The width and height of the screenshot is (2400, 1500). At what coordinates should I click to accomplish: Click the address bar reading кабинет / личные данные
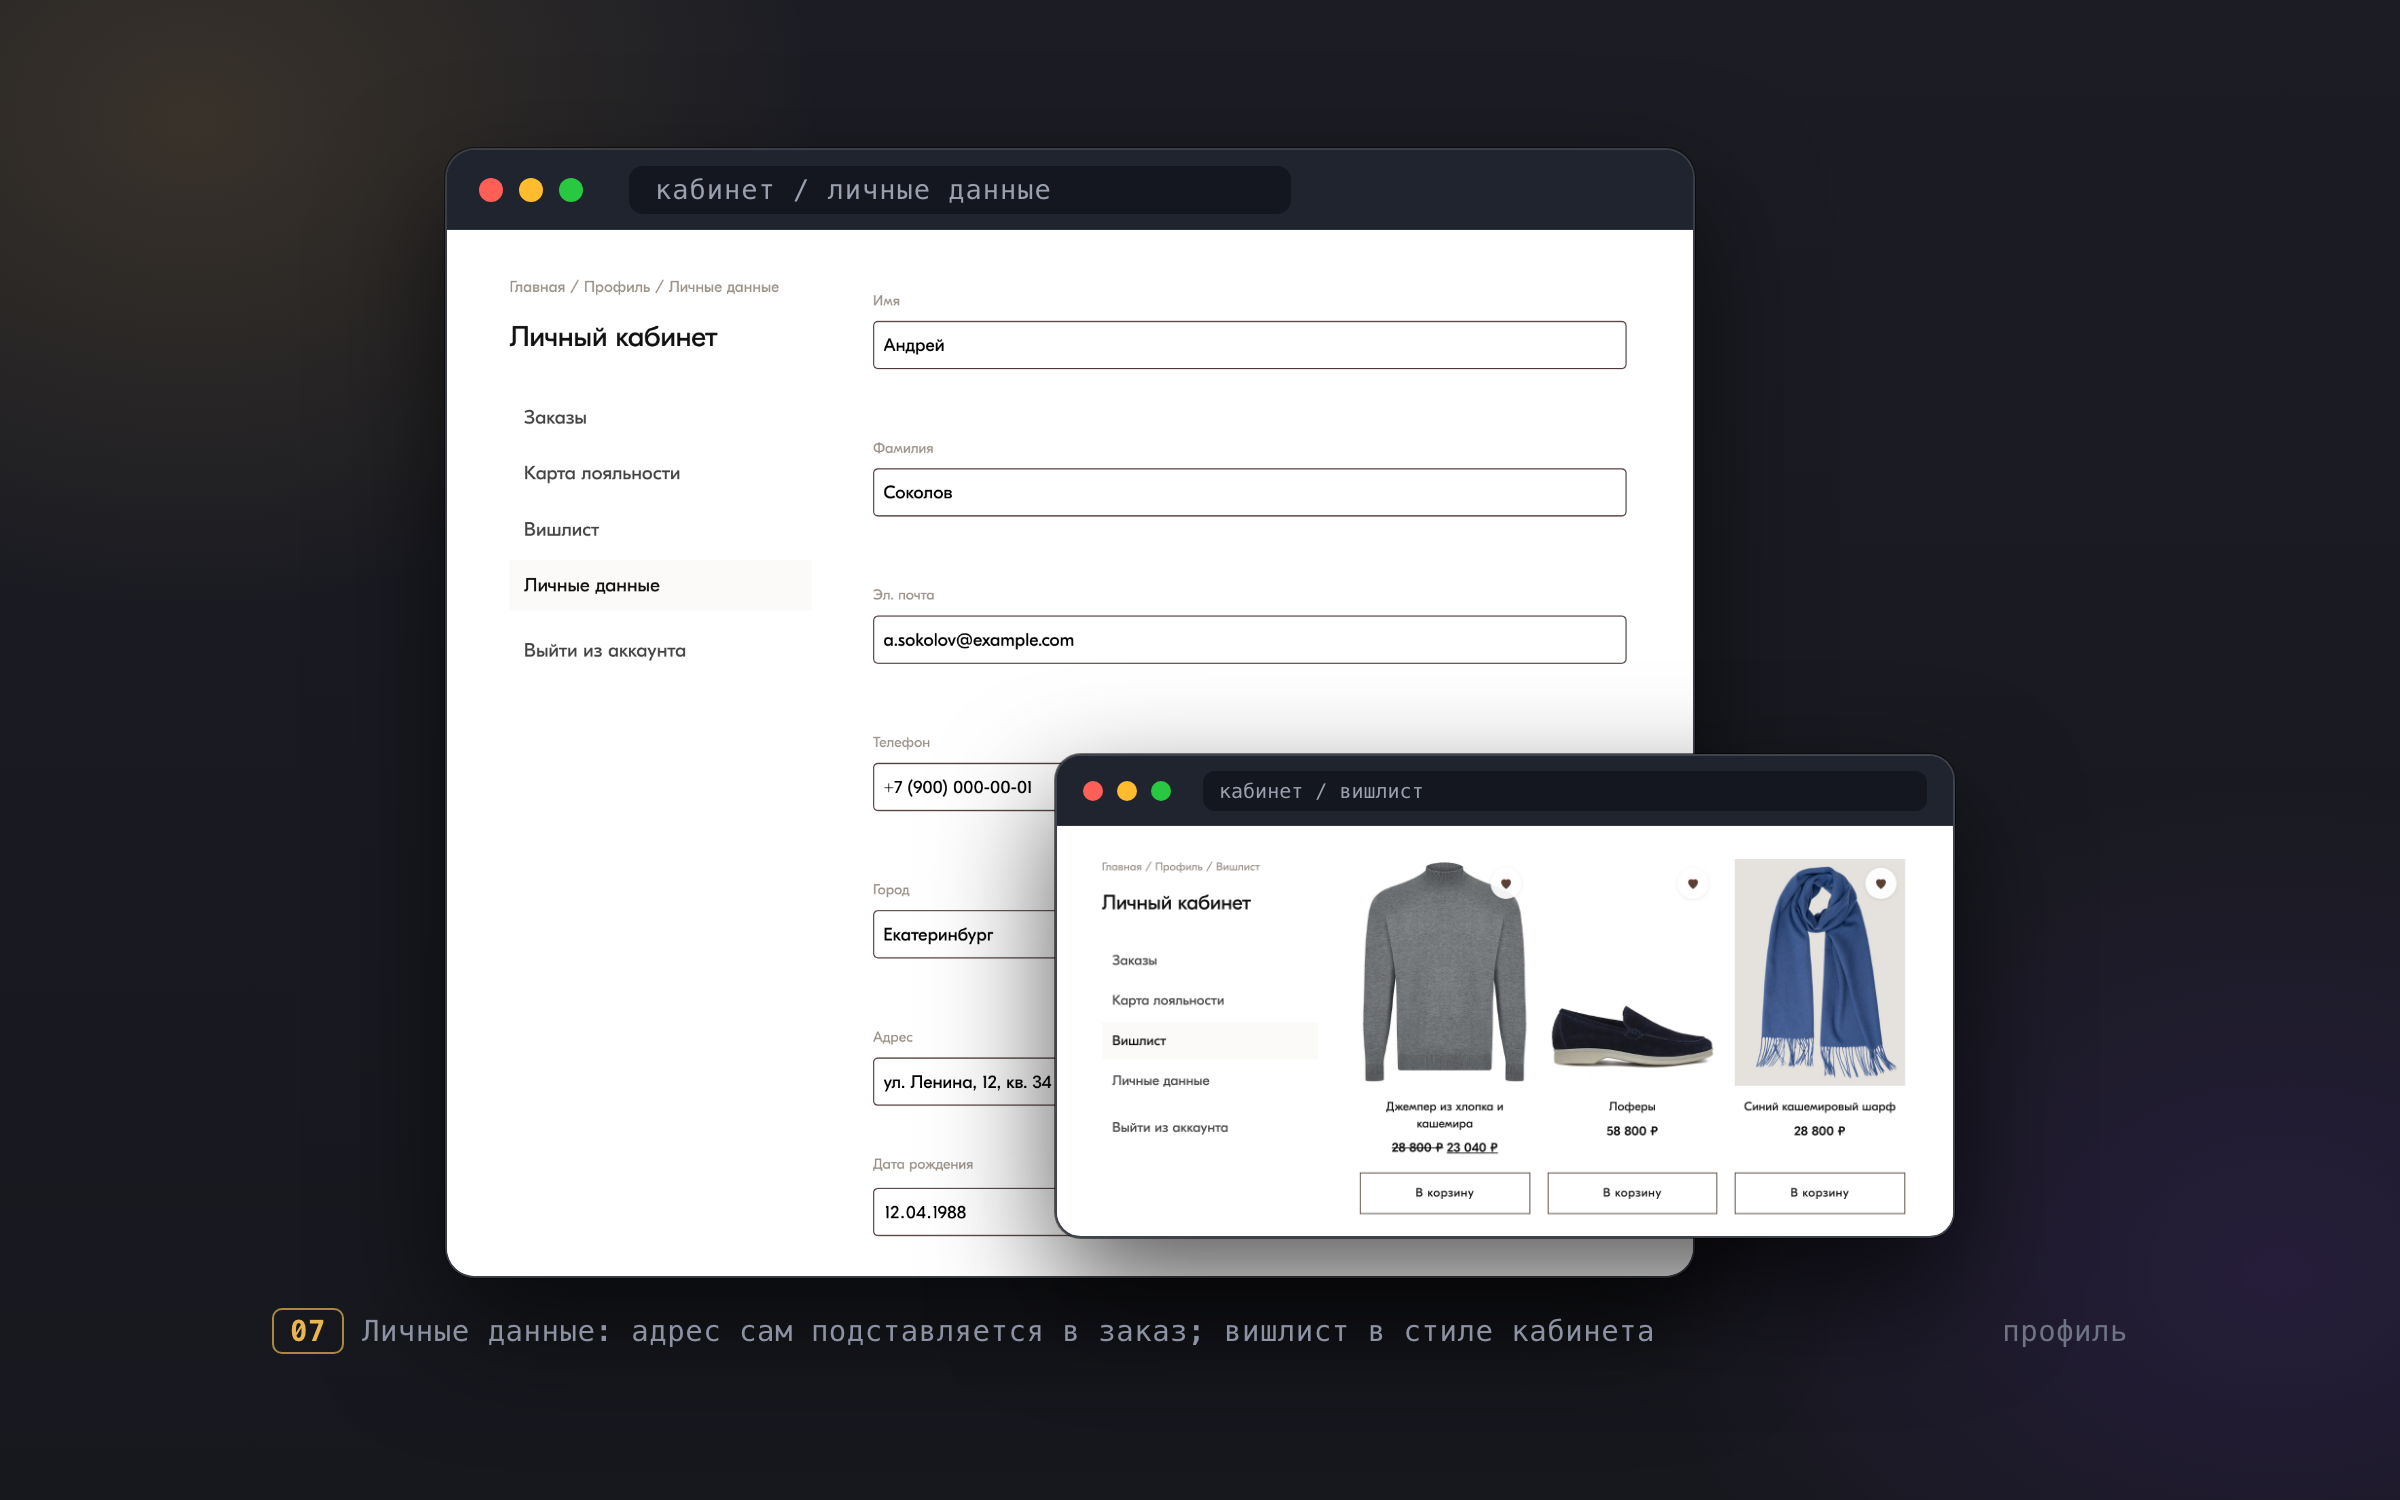coord(959,190)
